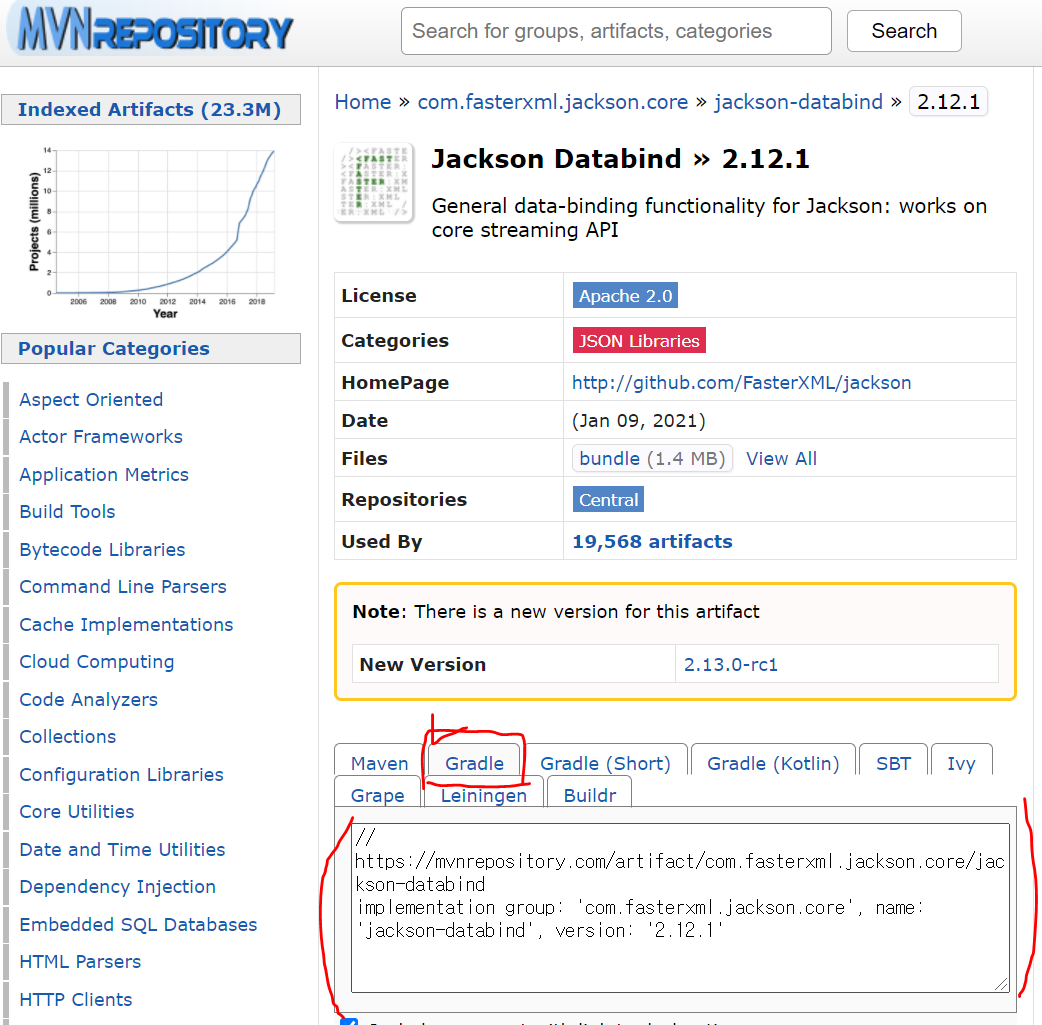Open the Date and Time Utilities category
This screenshot has width=1042, height=1025.
pyautogui.click(x=122, y=850)
